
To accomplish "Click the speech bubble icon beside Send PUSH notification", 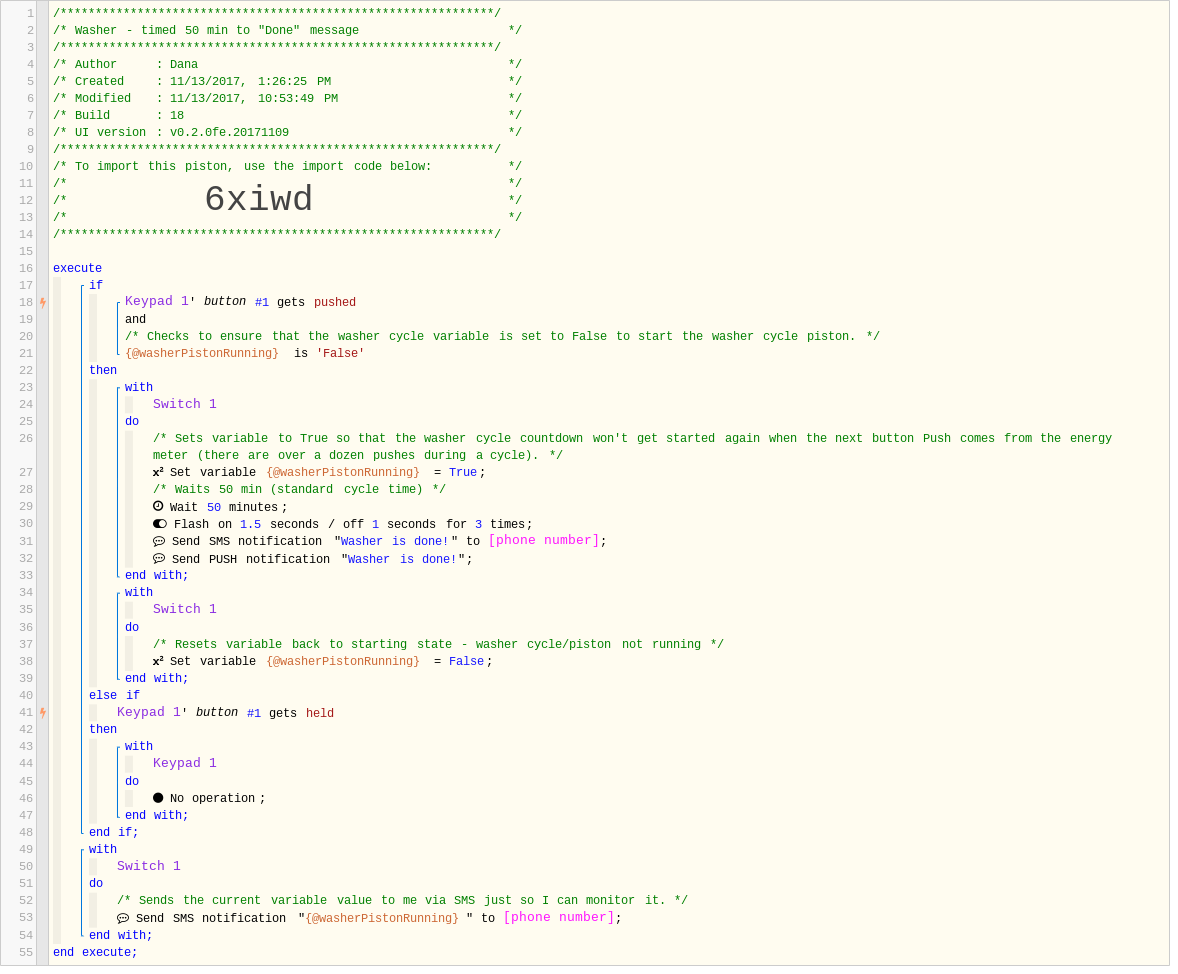I will point(159,559).
